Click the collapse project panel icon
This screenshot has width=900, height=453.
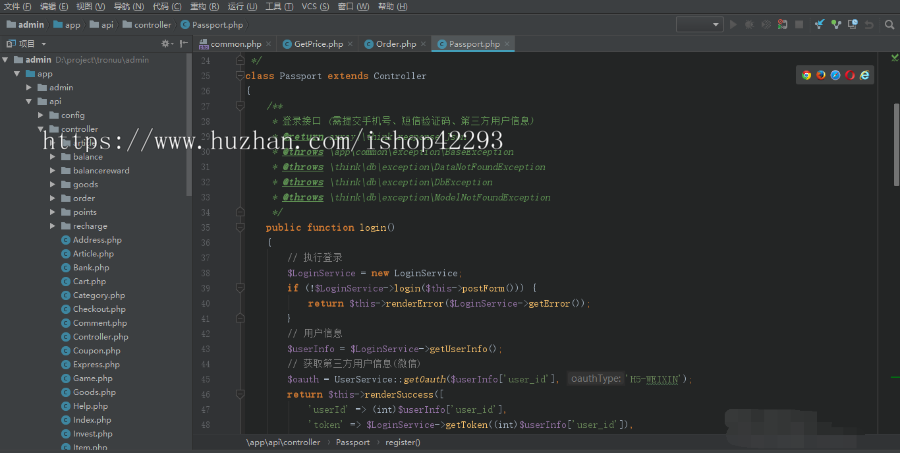(184, 44)
